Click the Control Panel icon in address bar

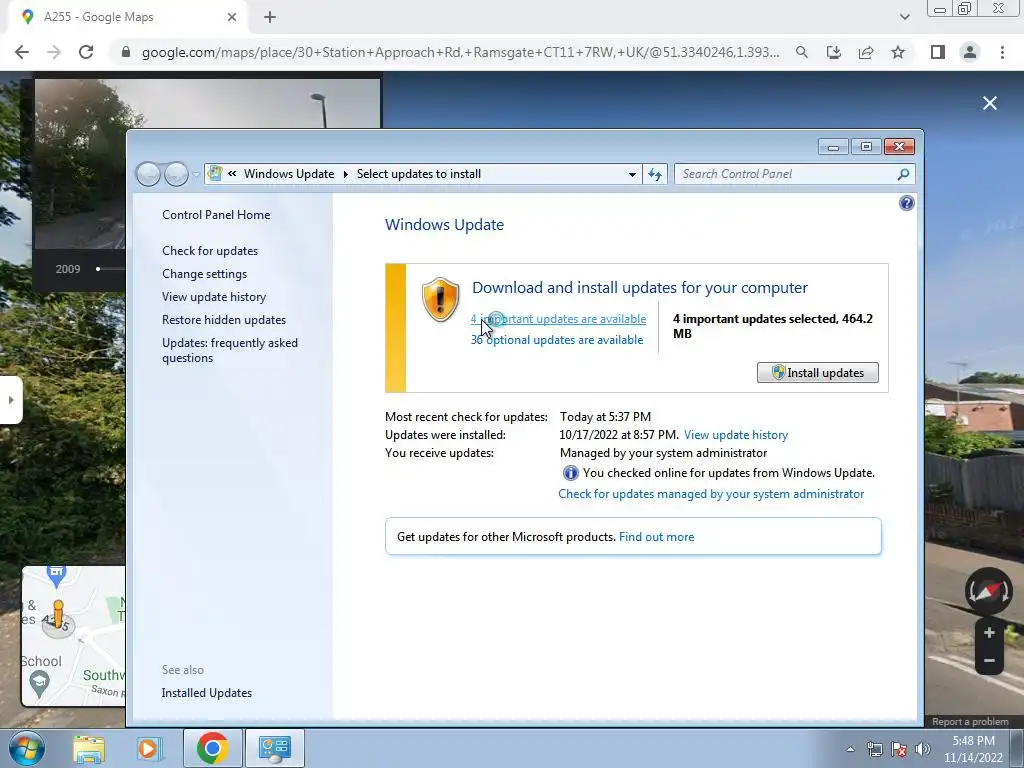coord(215,174)
